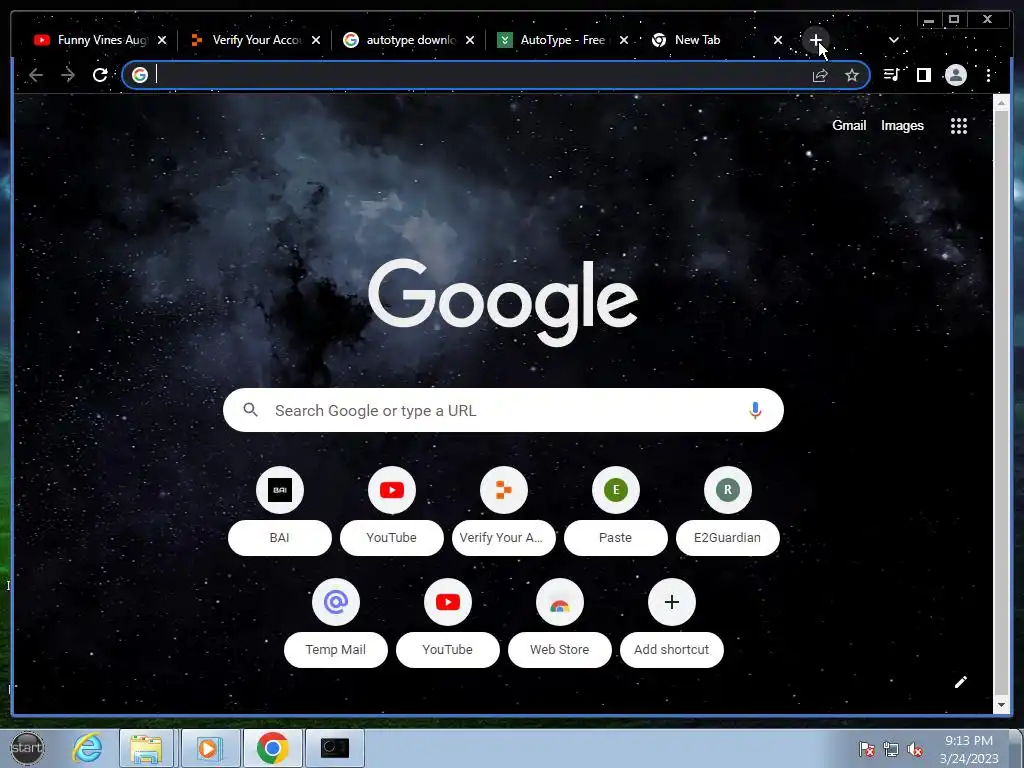Open Windows Explorer folder in taskbar
This screenshot has height=768, width=1024.
click(x=146, y=748)
